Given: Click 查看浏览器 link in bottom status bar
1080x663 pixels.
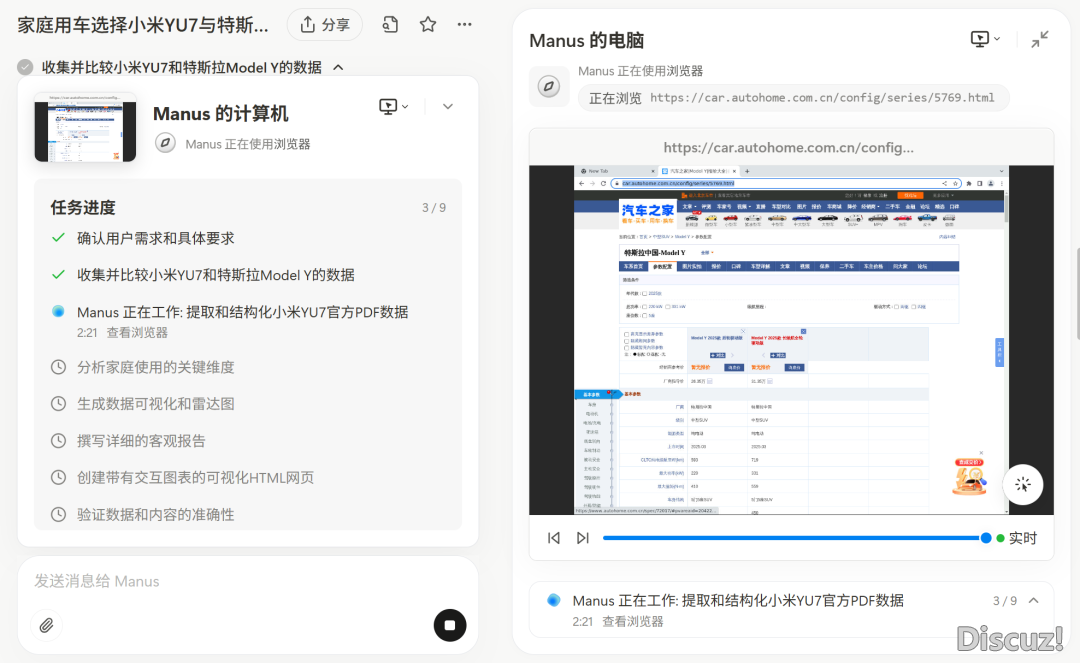Looking at the screenshot, I should 633,622.
